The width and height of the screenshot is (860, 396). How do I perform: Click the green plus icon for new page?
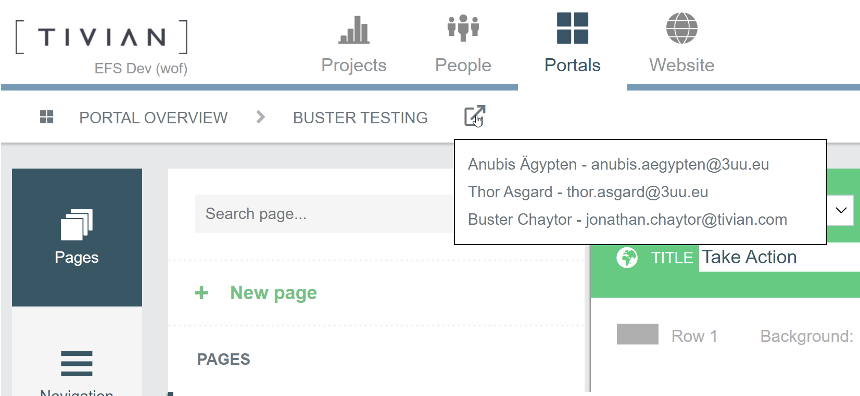point(202,293)
